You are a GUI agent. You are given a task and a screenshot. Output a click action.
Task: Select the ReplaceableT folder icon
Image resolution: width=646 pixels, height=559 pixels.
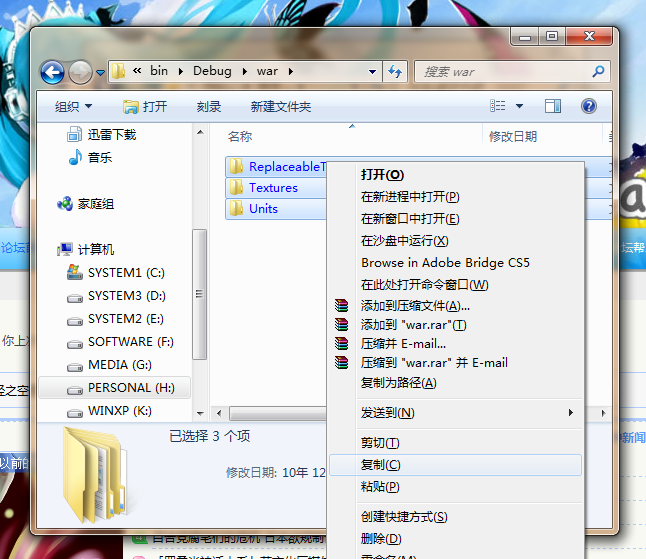pyautogui.click(x=236, y=166)
